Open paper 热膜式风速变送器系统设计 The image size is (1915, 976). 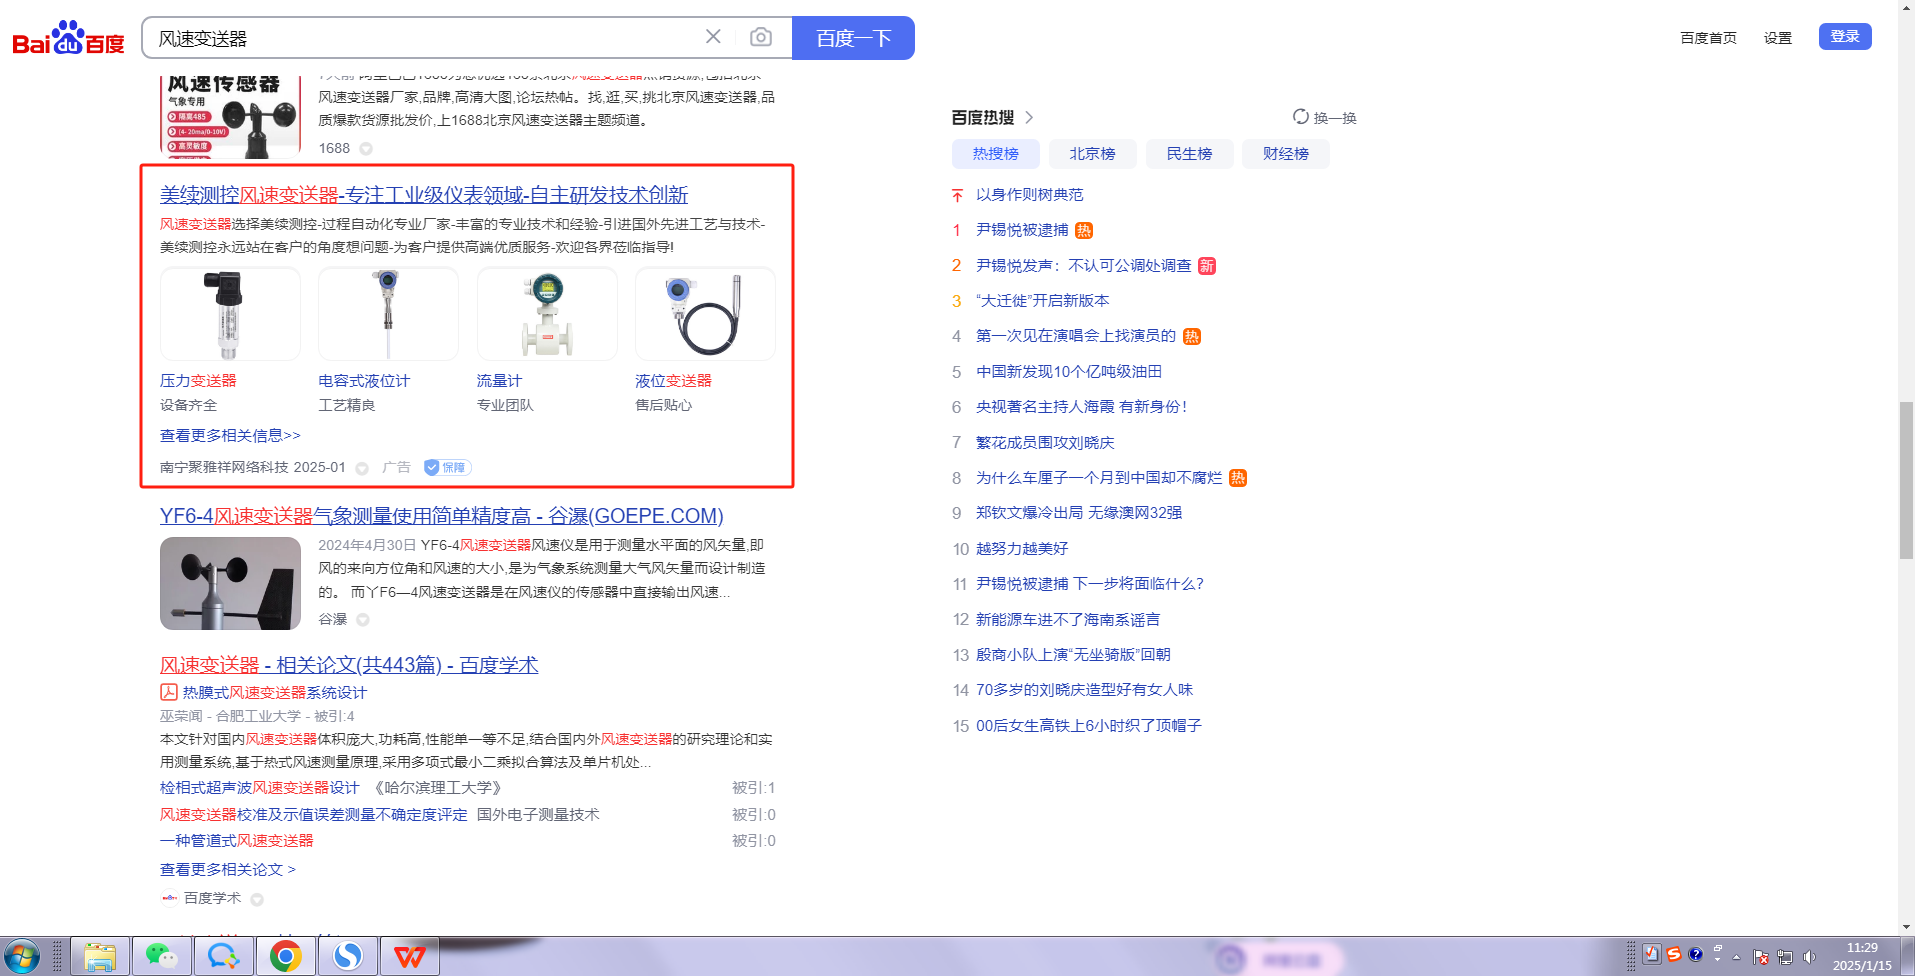click(275, 693)
